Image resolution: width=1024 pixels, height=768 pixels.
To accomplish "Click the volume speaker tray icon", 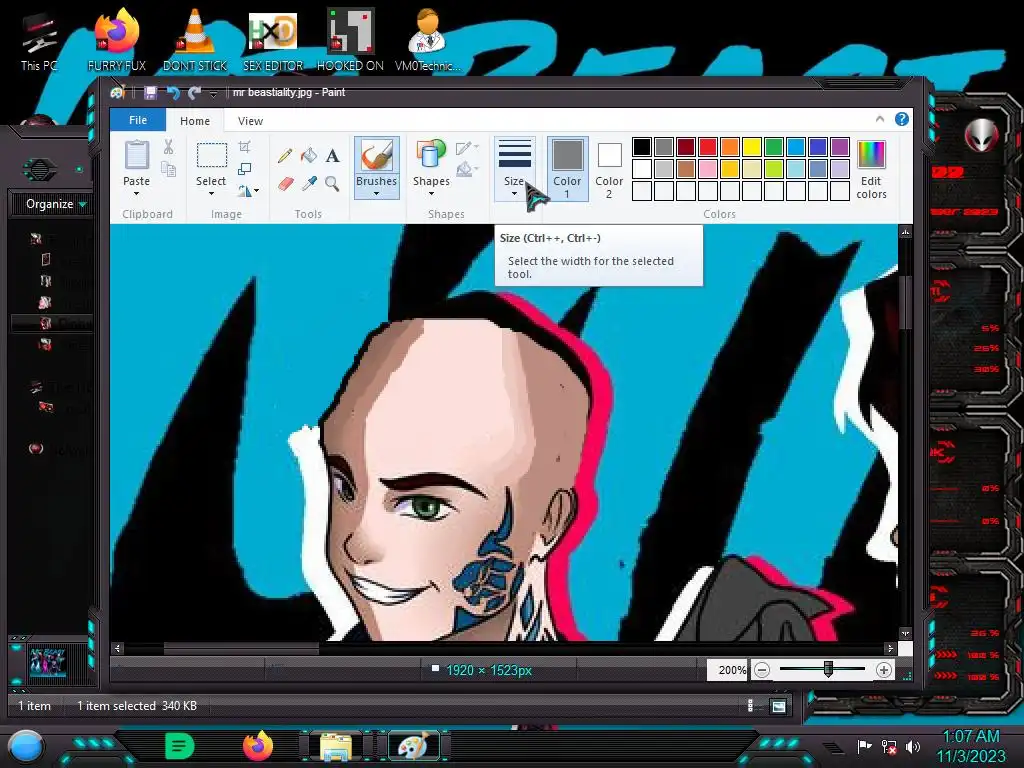I will pos(912,746).
